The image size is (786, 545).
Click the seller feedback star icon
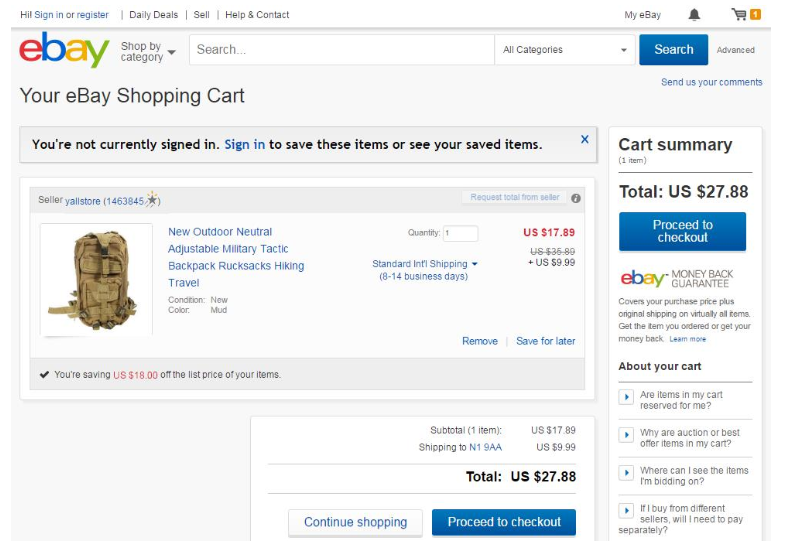click(152, 200)
